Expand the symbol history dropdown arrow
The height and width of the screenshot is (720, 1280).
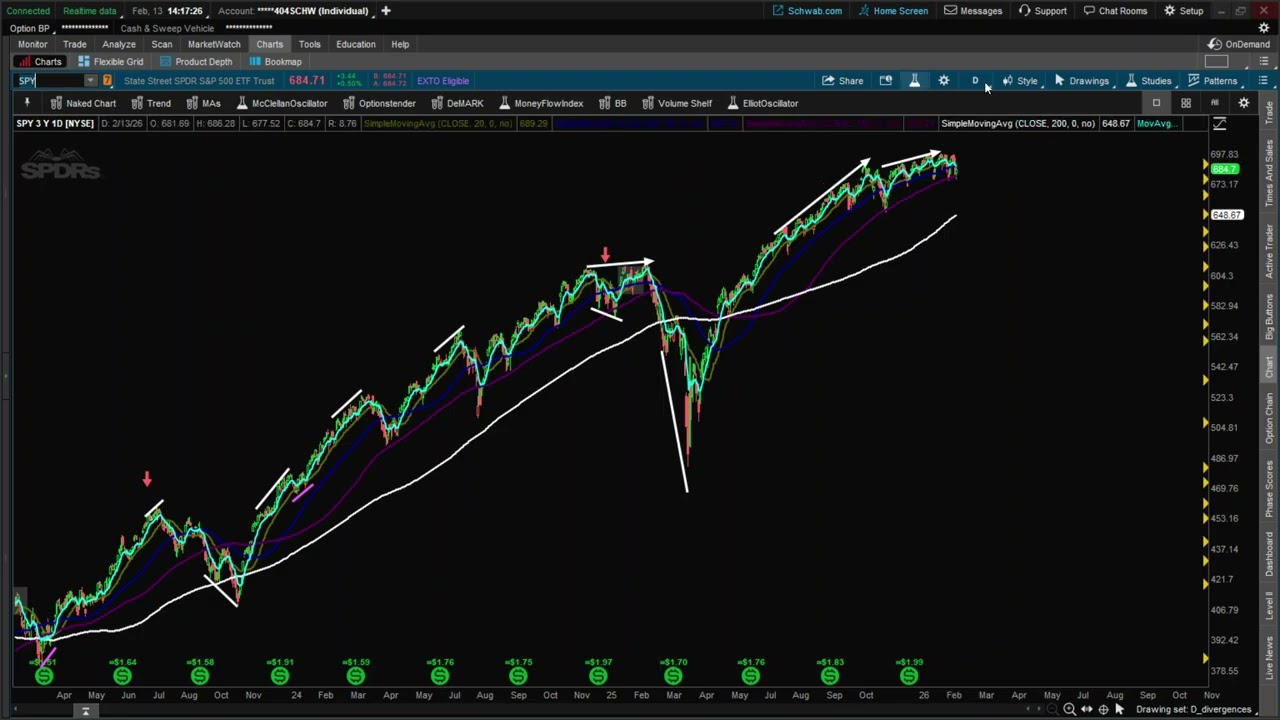(91, 81)
